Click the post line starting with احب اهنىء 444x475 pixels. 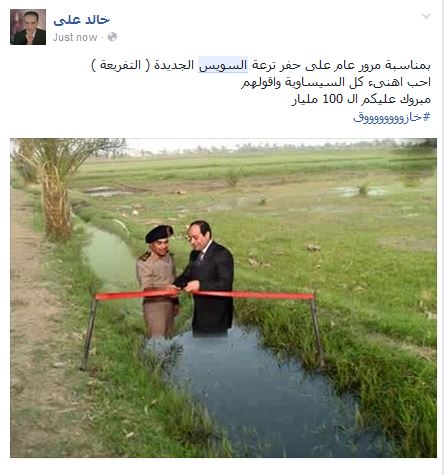tap(336, 82)
